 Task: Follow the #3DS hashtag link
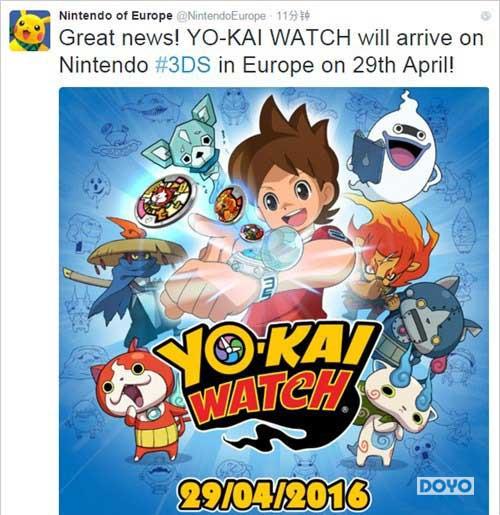point(183,65)
